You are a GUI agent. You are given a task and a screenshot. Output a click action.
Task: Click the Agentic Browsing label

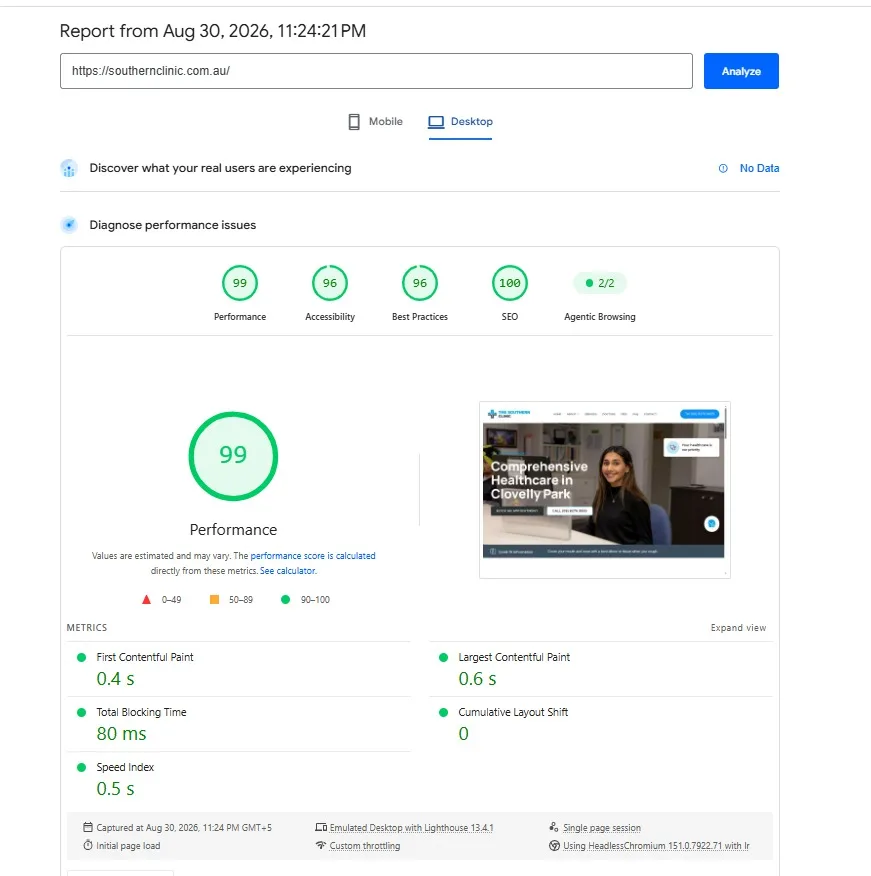coord(599,317)
